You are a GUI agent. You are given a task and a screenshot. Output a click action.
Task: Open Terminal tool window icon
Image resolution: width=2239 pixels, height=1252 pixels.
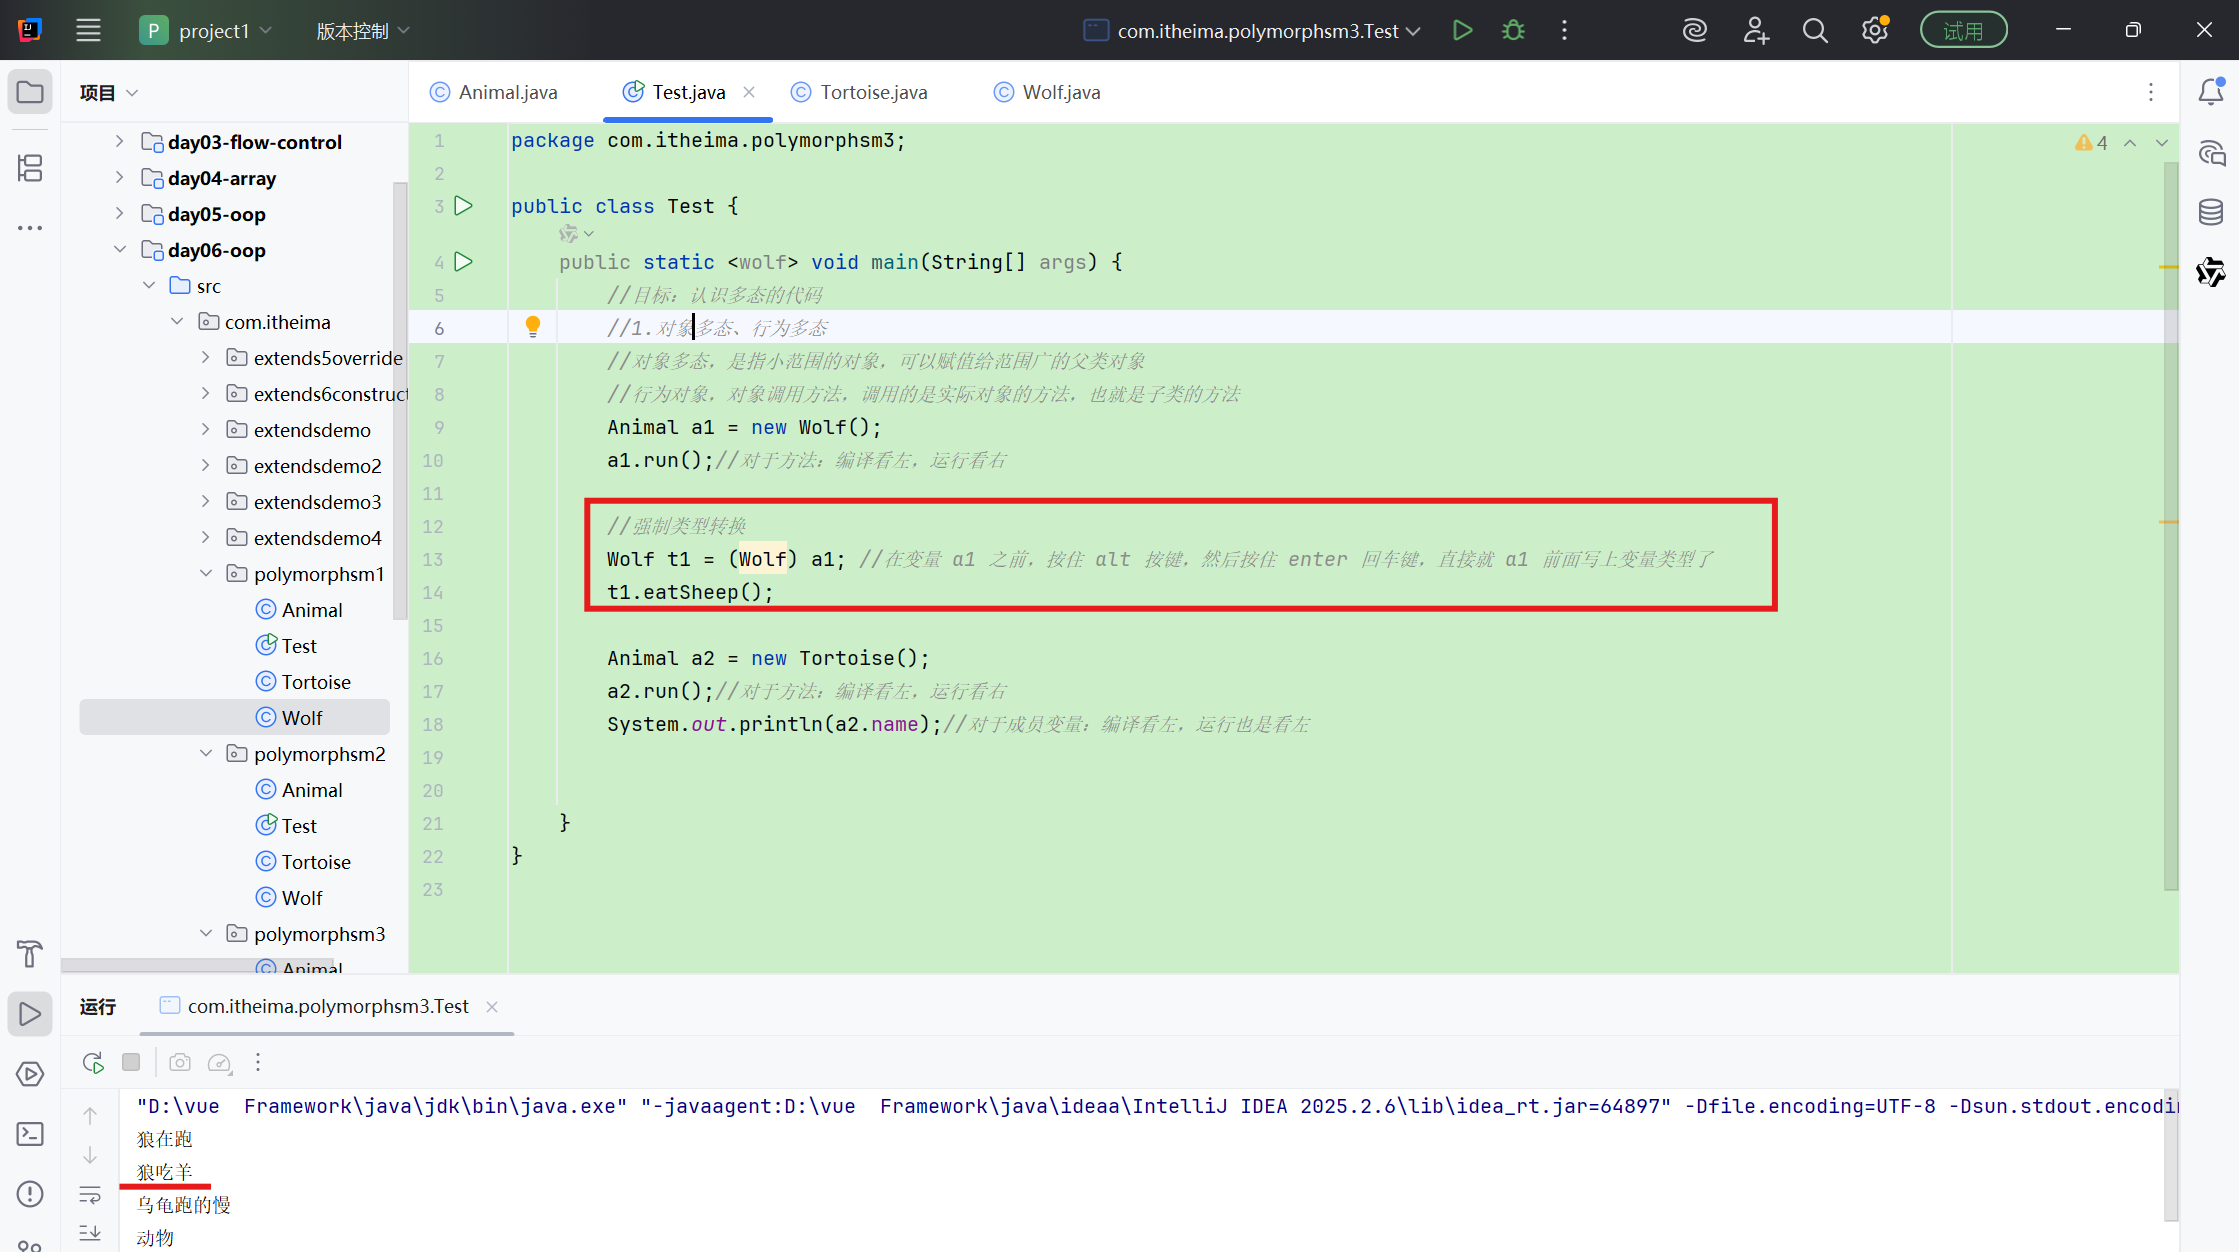point(30,1134)
